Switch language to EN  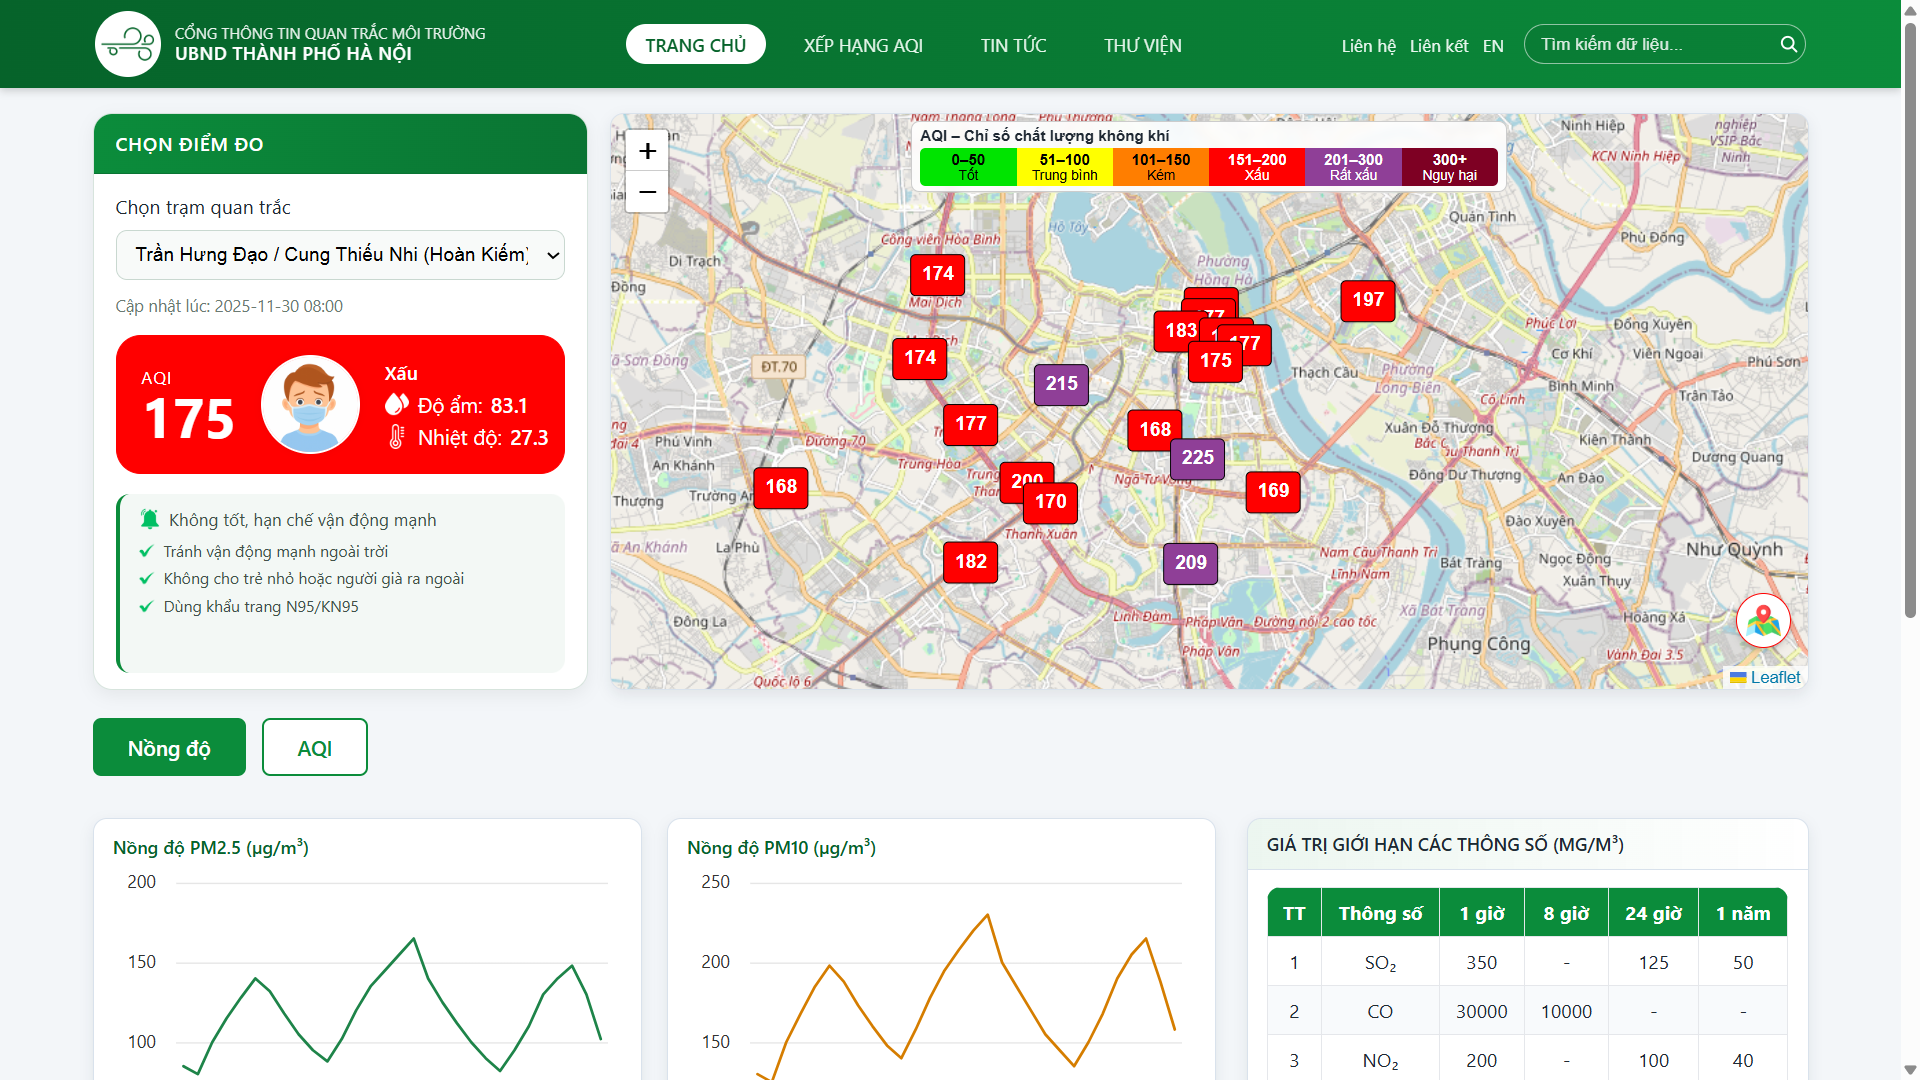[1493, 45]
